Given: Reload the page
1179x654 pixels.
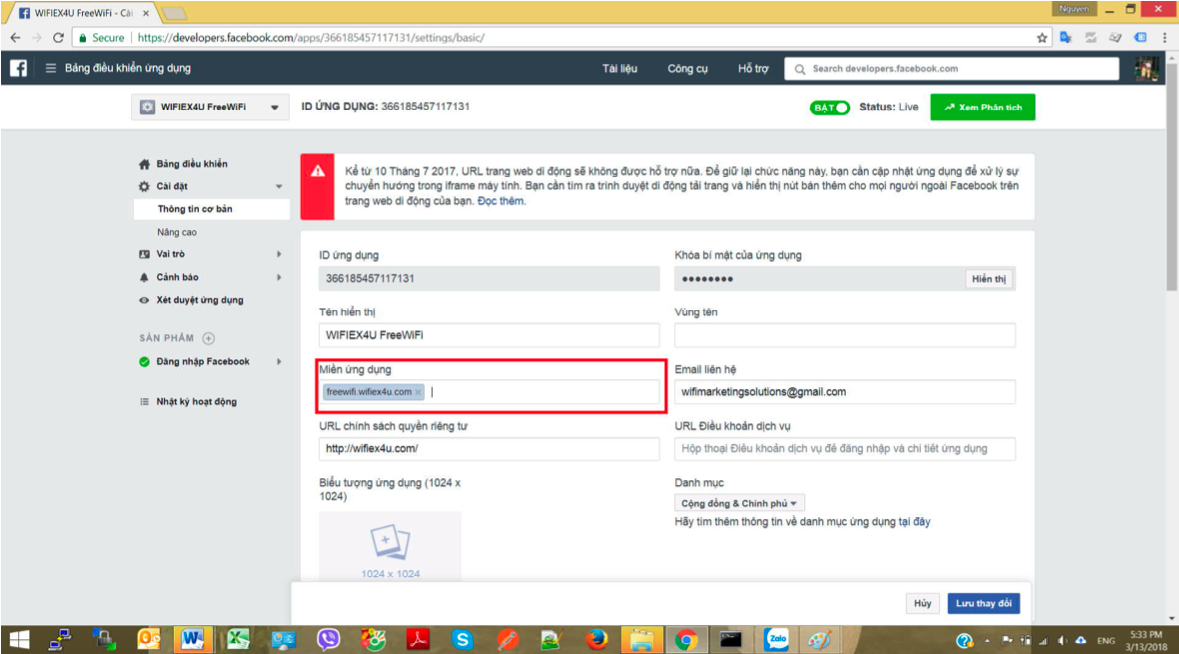Looking at the screenshot, I should tap(59, 38).
